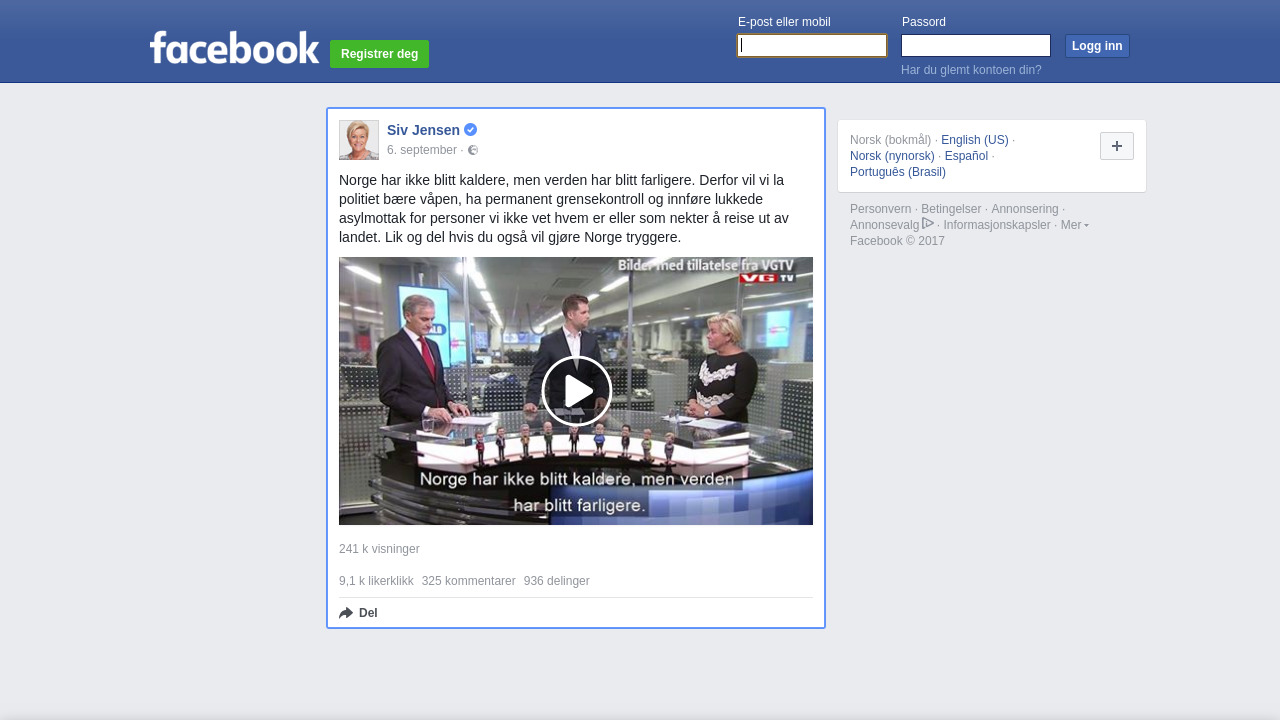
Task: Click the Passord input field
Action: [x=975, y=46]
